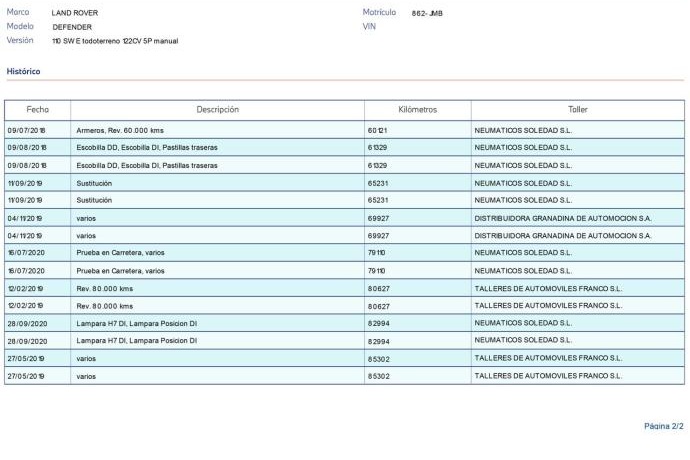
Task: Click the Matrícula field label
Action: coord(380,12)
